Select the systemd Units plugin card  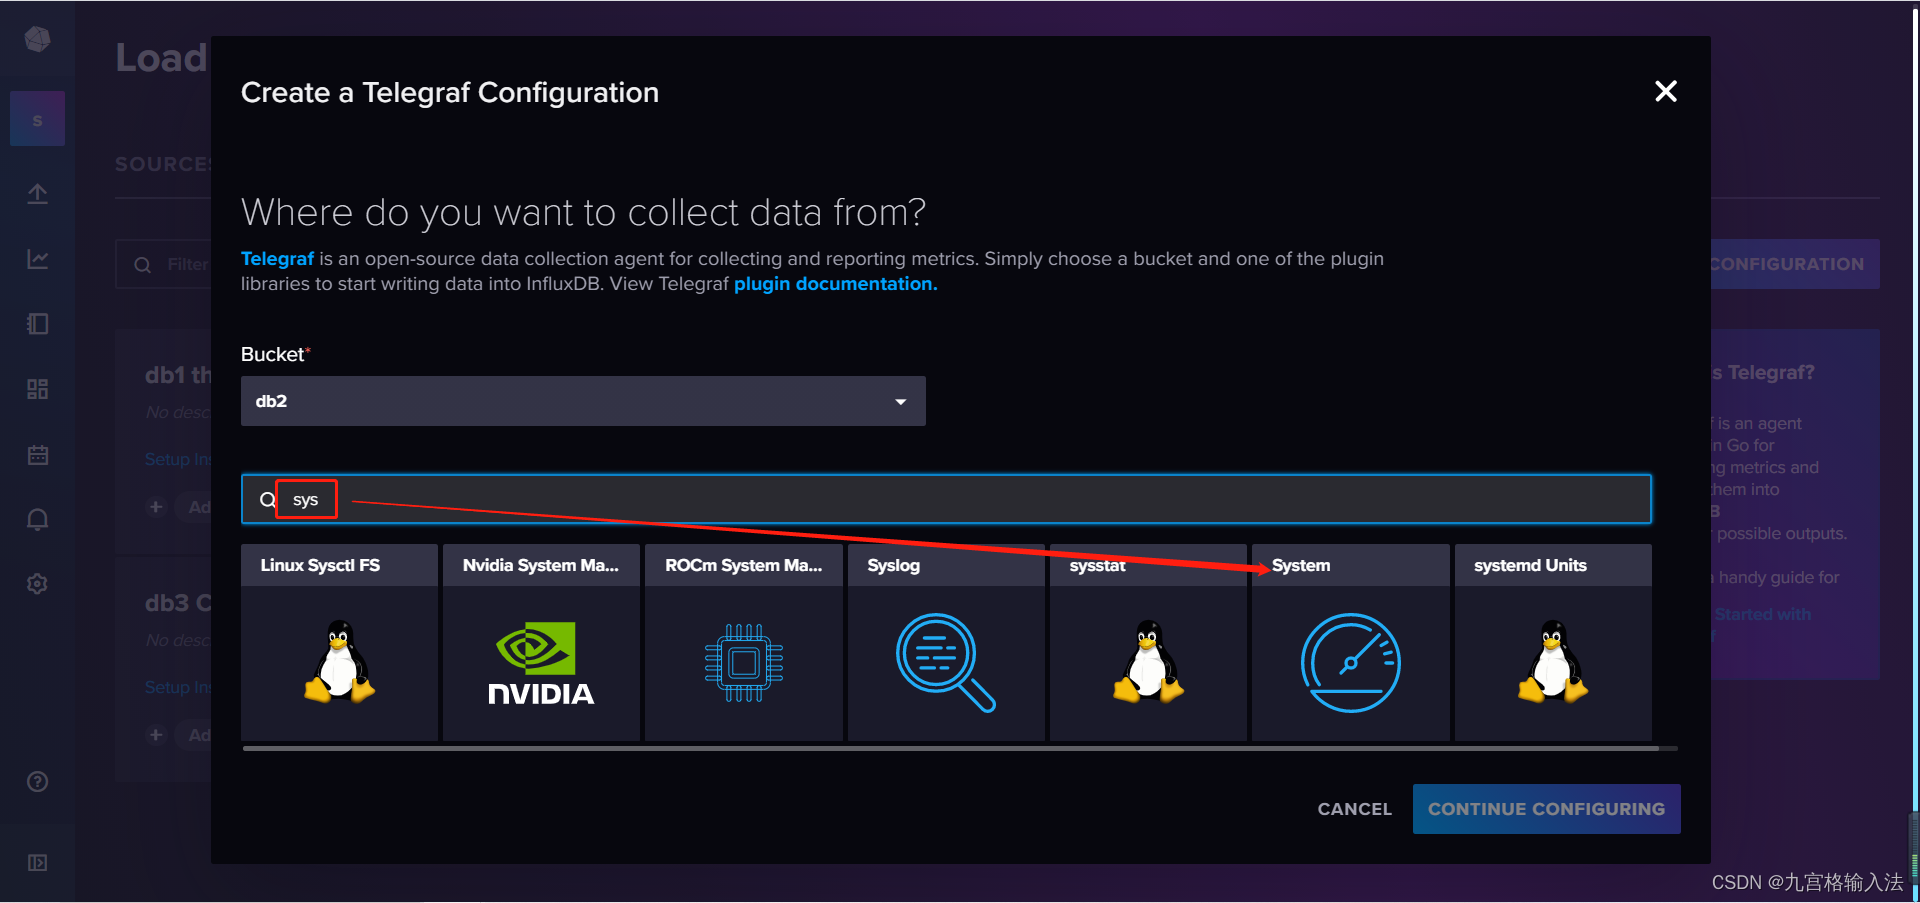pyautogui.click(x=1553, y=642)
